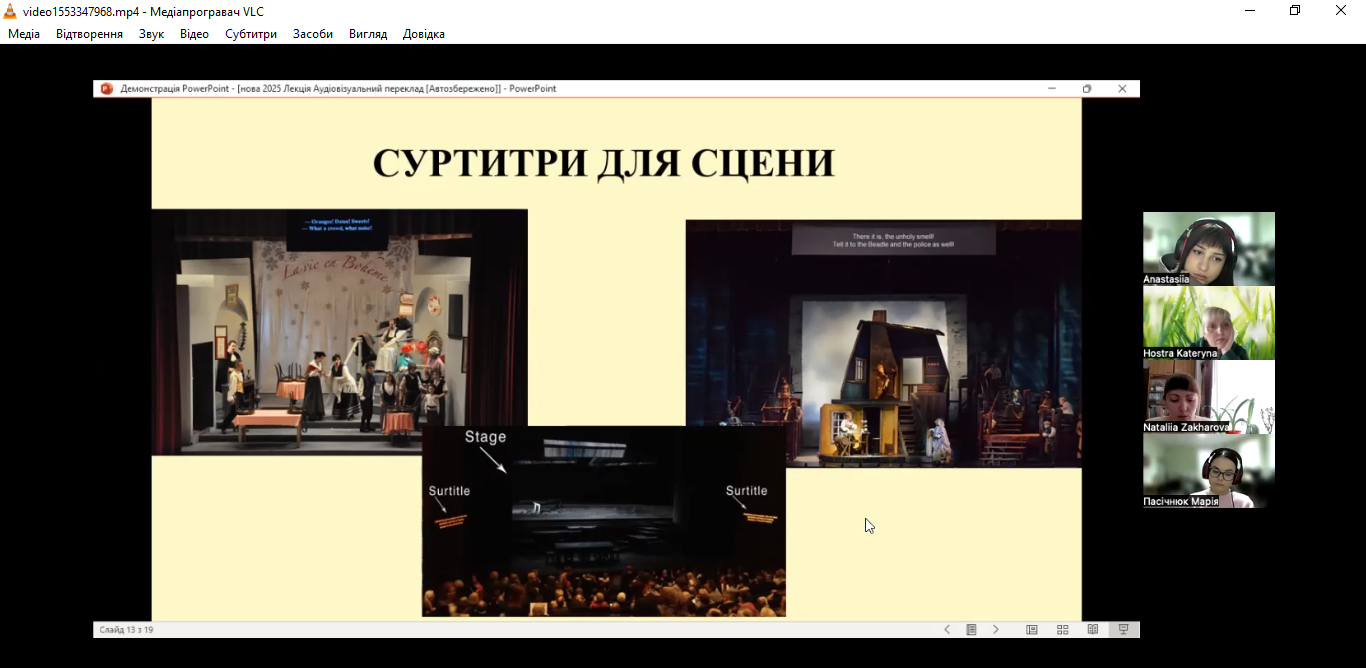The width and height of the screenshot is (1366, 668).
Task: Click the Slide Show view icon
Action: click(1123, 630)
